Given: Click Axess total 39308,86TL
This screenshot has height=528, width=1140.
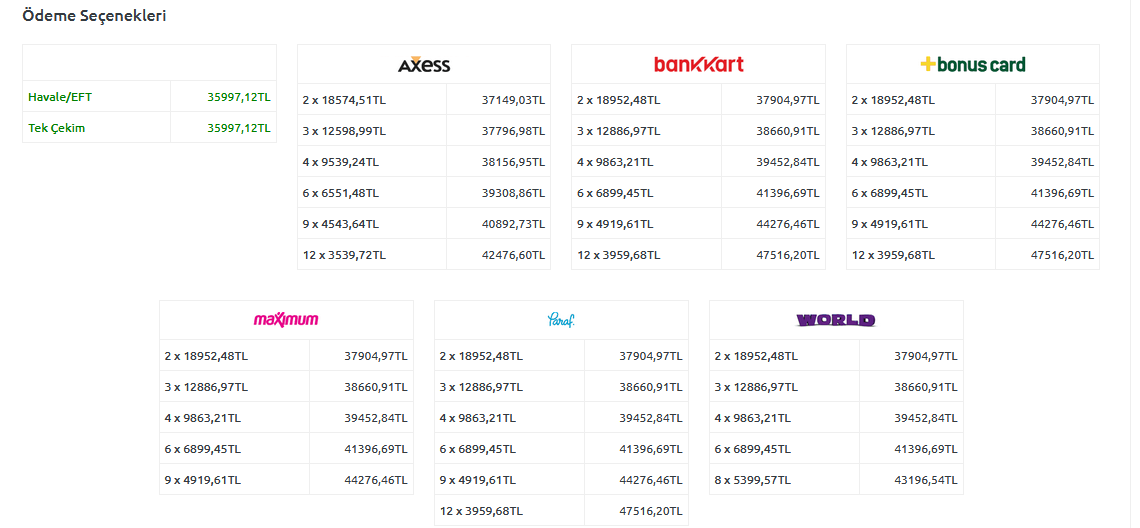Looking at the screenshot, I should (x=513, y=193).
